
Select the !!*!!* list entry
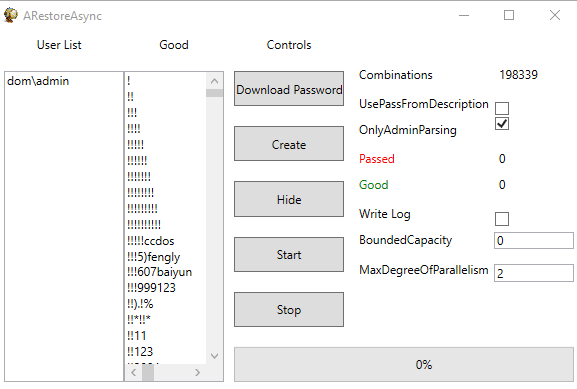[x=139, y=319]
